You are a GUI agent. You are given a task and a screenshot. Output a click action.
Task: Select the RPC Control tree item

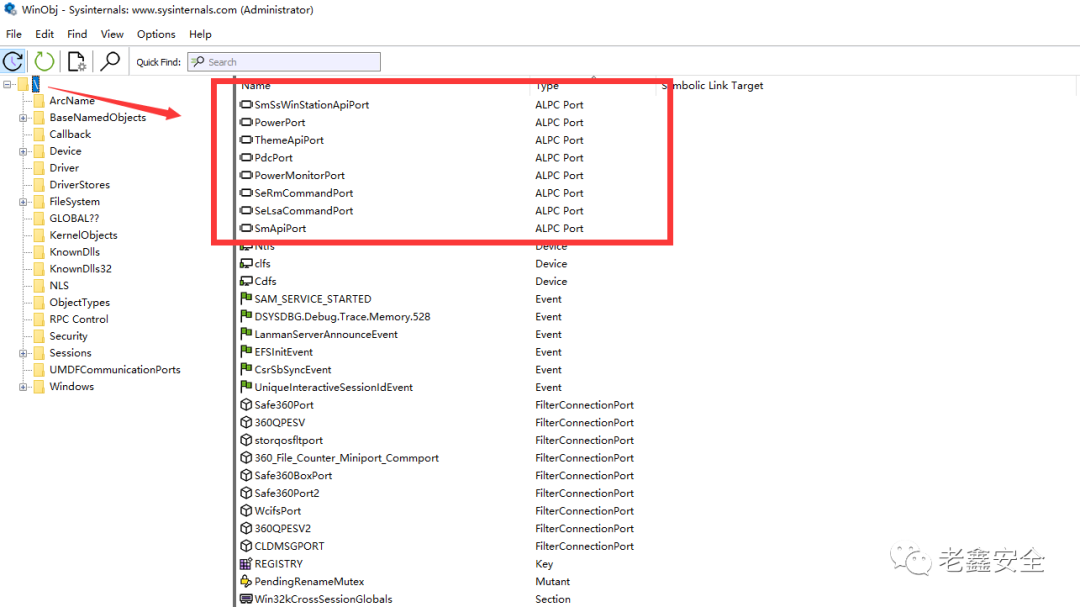tap(79, 319)
